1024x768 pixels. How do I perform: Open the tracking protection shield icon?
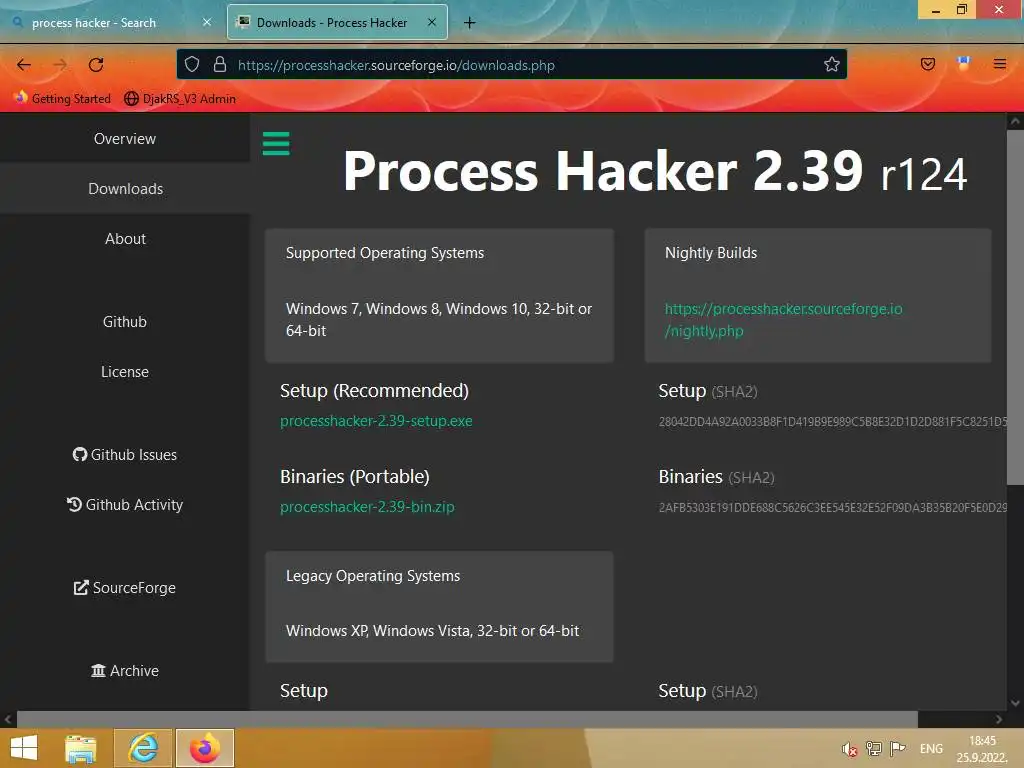191,65
